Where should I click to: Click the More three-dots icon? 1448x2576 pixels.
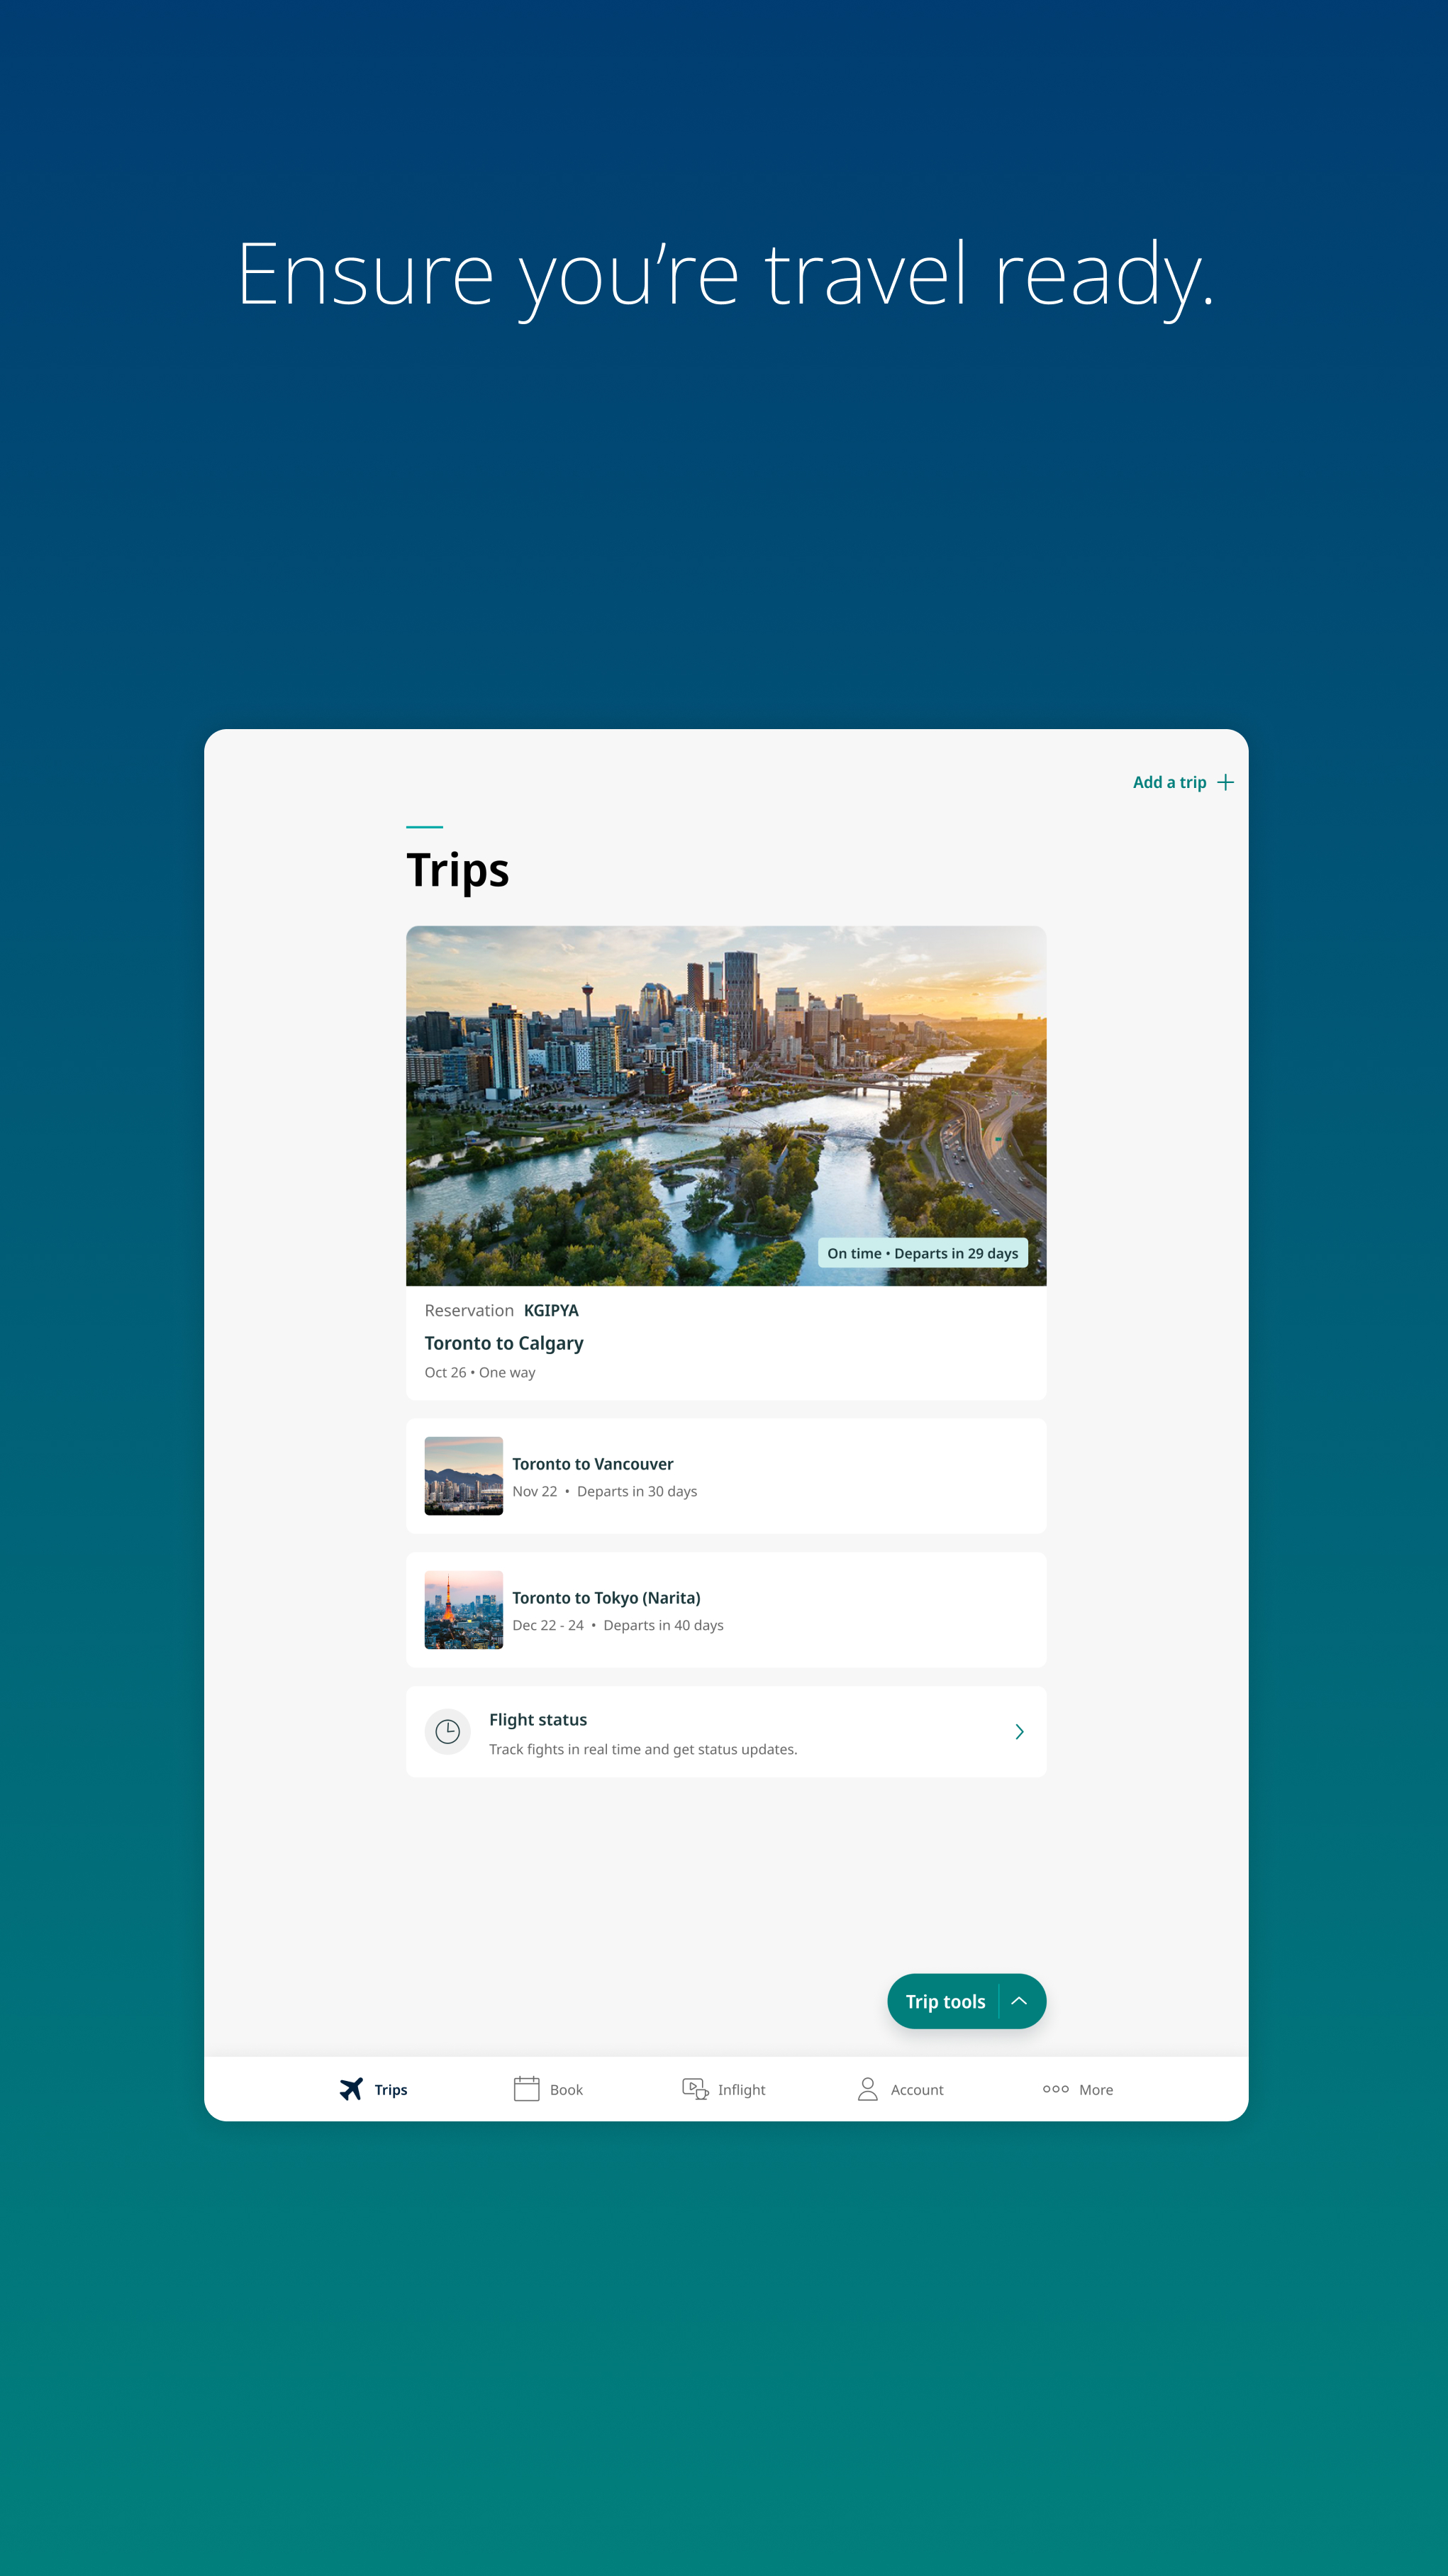point(1055,2089)
